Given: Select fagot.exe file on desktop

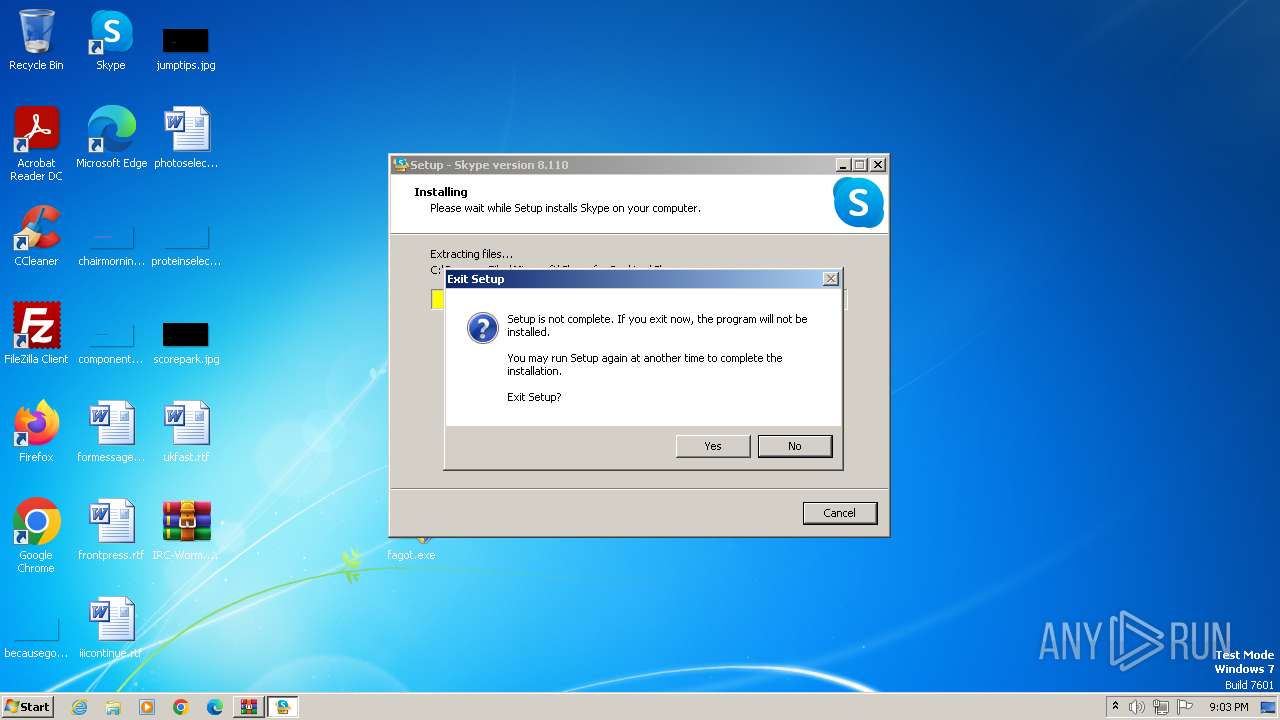Looking at the screenshot, I should pos(411,549).
